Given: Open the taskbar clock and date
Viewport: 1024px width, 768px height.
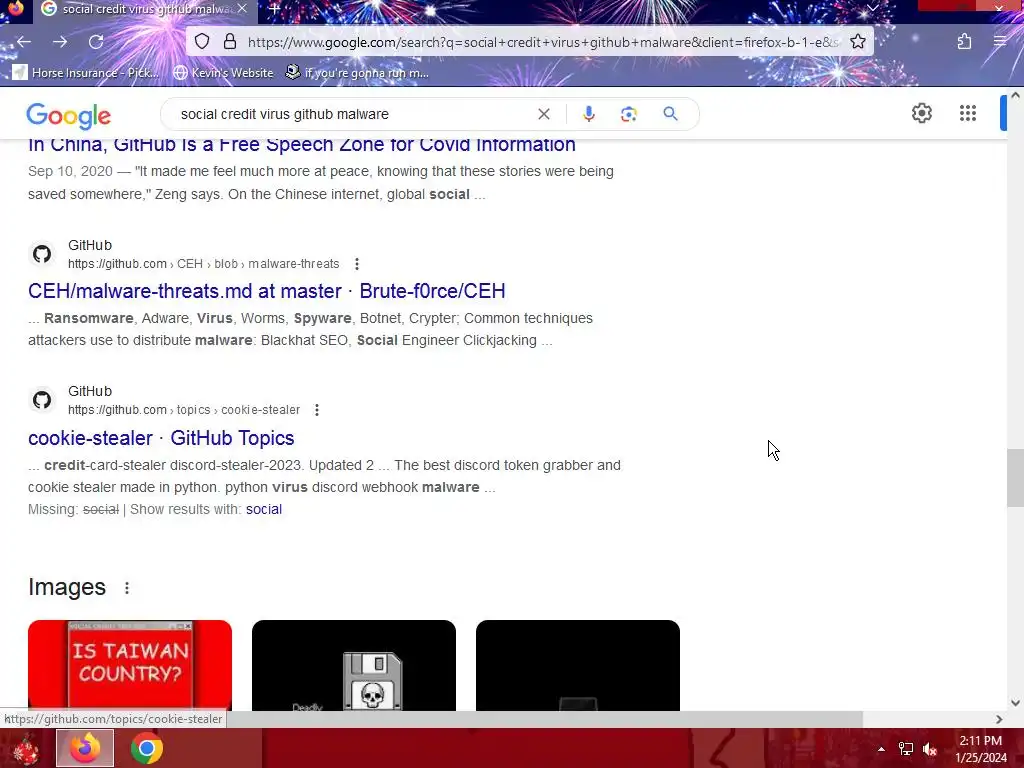Looking at the screenshot, I should tap(980, 749).
